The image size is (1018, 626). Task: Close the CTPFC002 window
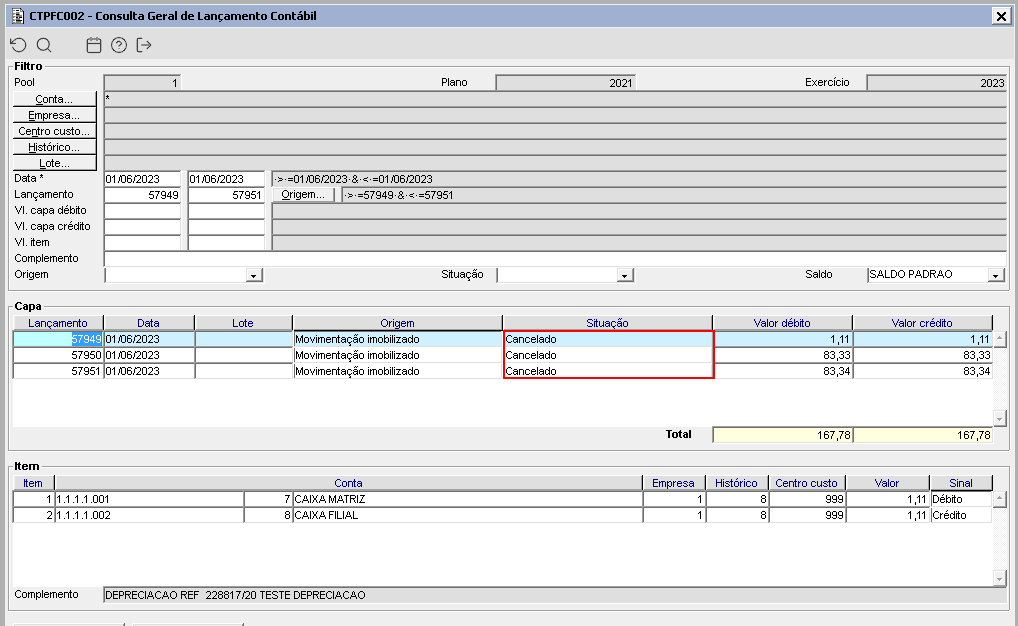(x=1001, y=16)
